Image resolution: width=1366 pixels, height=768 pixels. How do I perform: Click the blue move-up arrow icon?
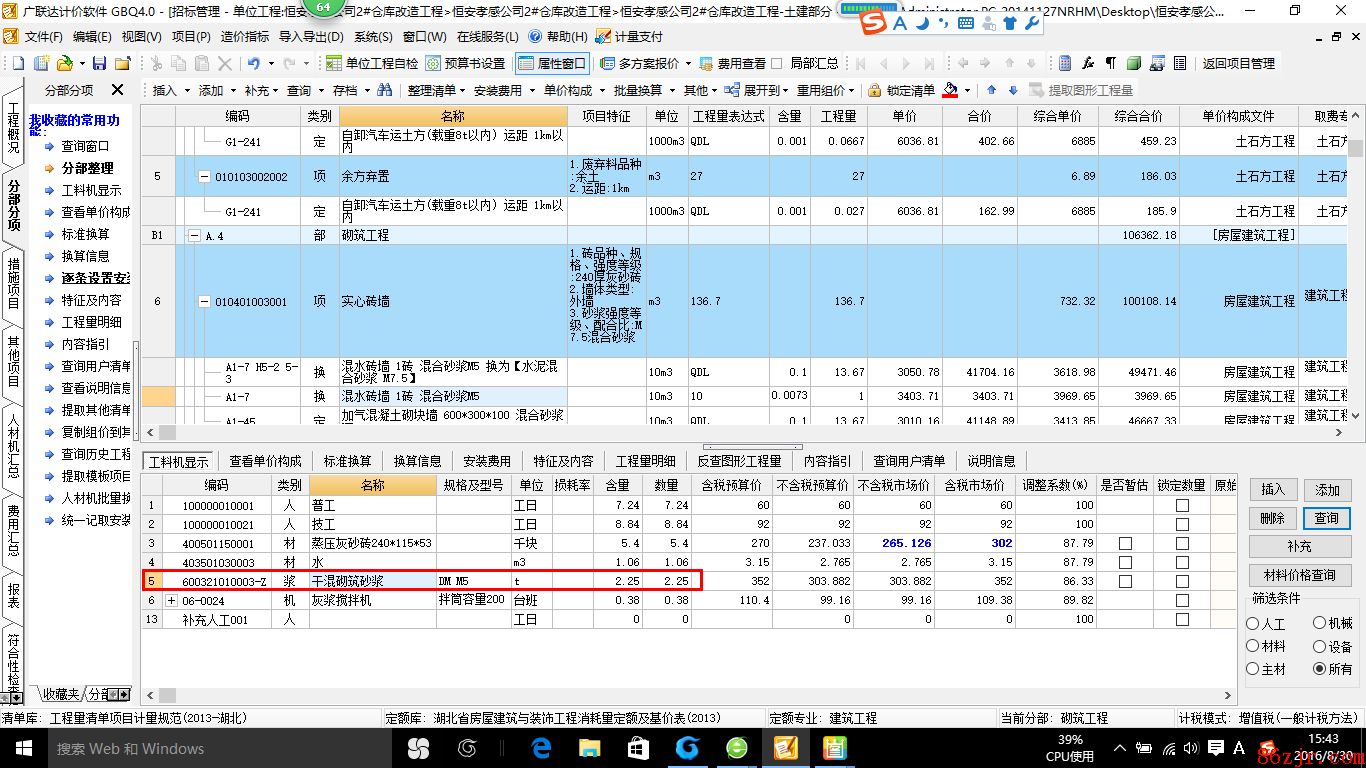point(991,90)
